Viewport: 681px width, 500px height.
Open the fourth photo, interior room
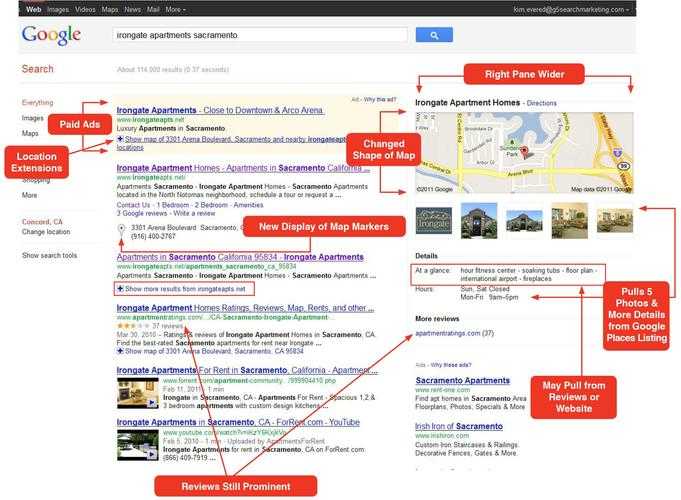coord(569,221)
